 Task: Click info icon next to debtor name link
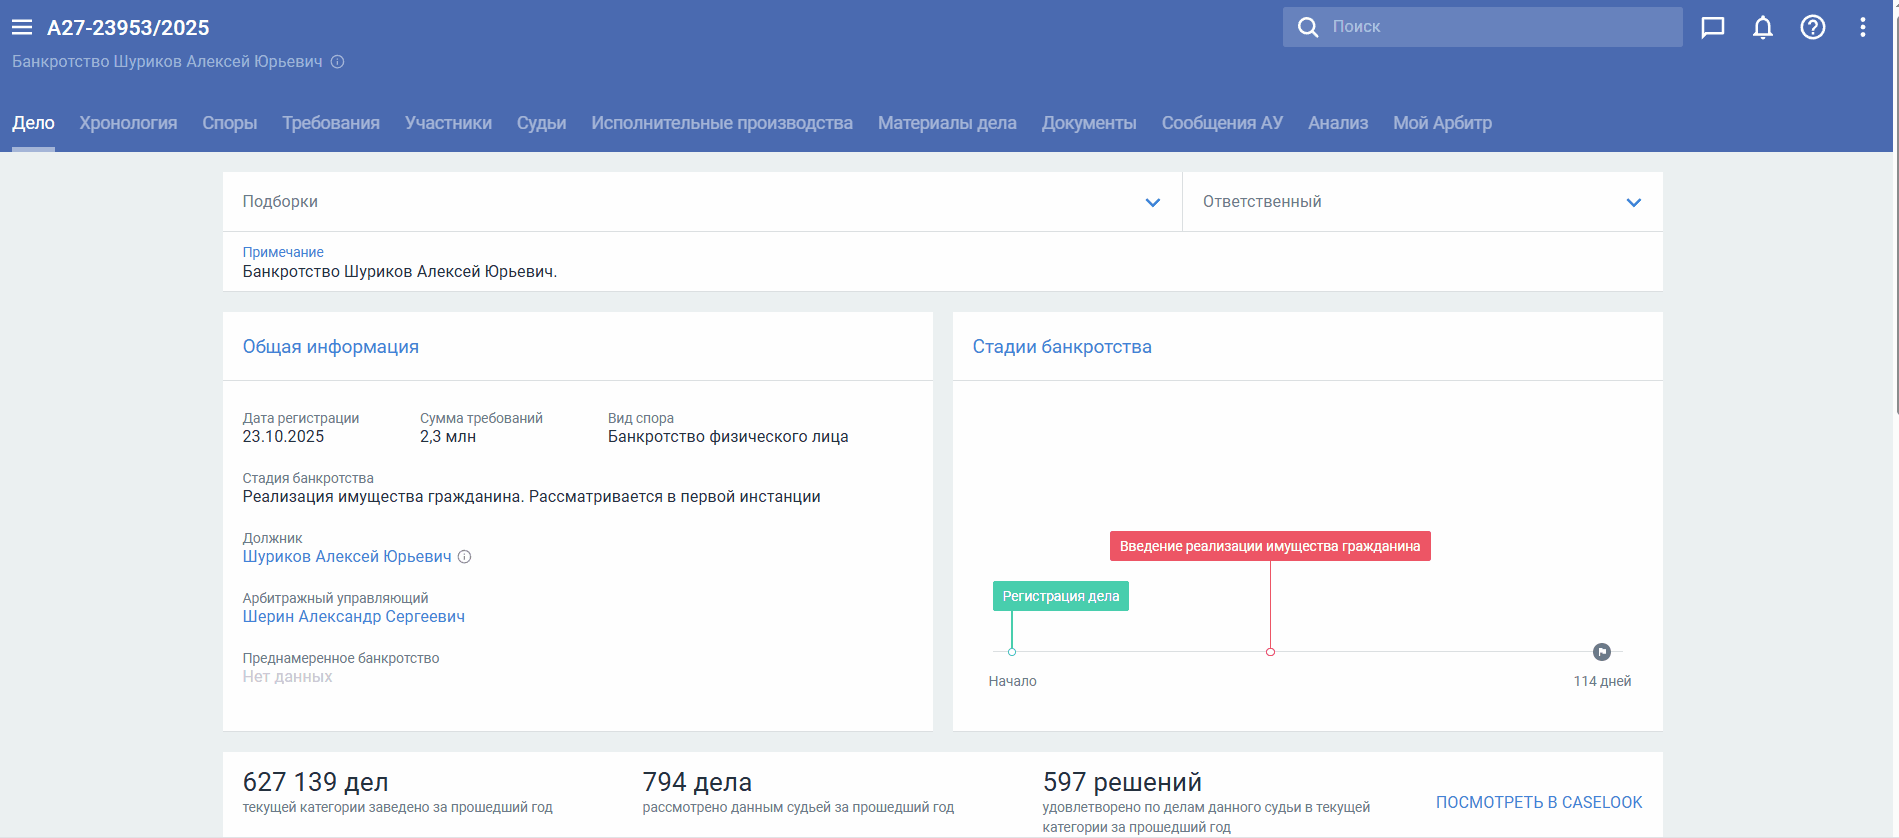click(464, 557)
